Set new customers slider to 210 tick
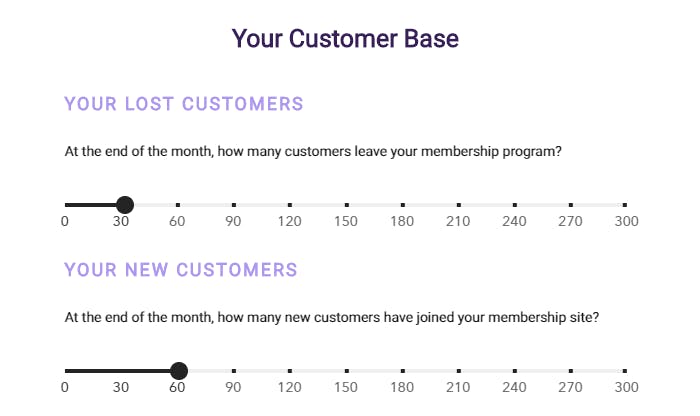The height and width of the screenshot is (416, 700). [459, 371]
